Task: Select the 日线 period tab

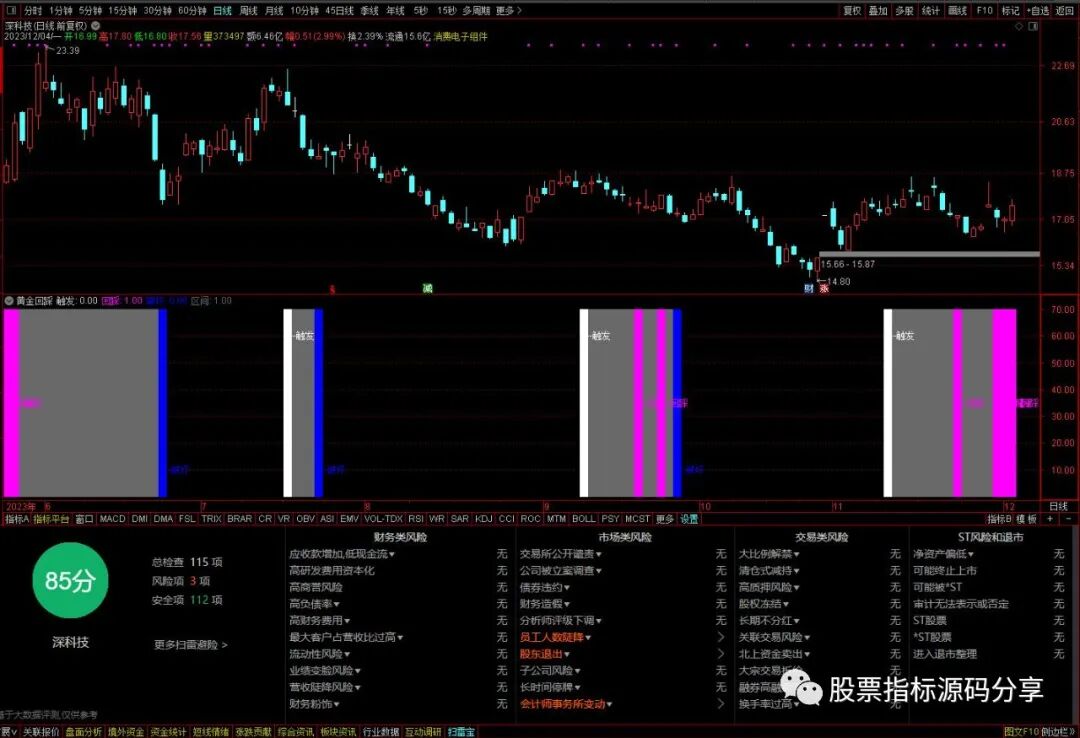Action: tap(222, 10)
